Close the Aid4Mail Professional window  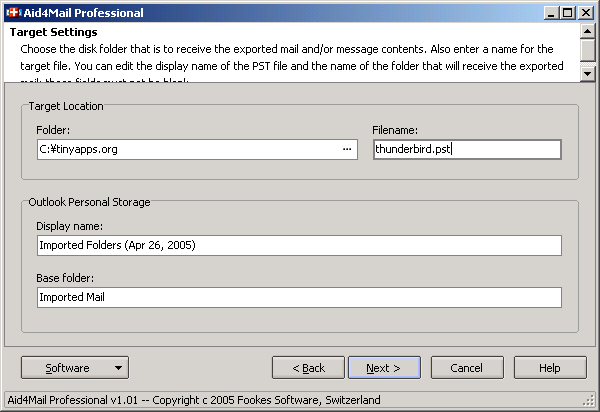pyautogui.click(x=584, y=13)
